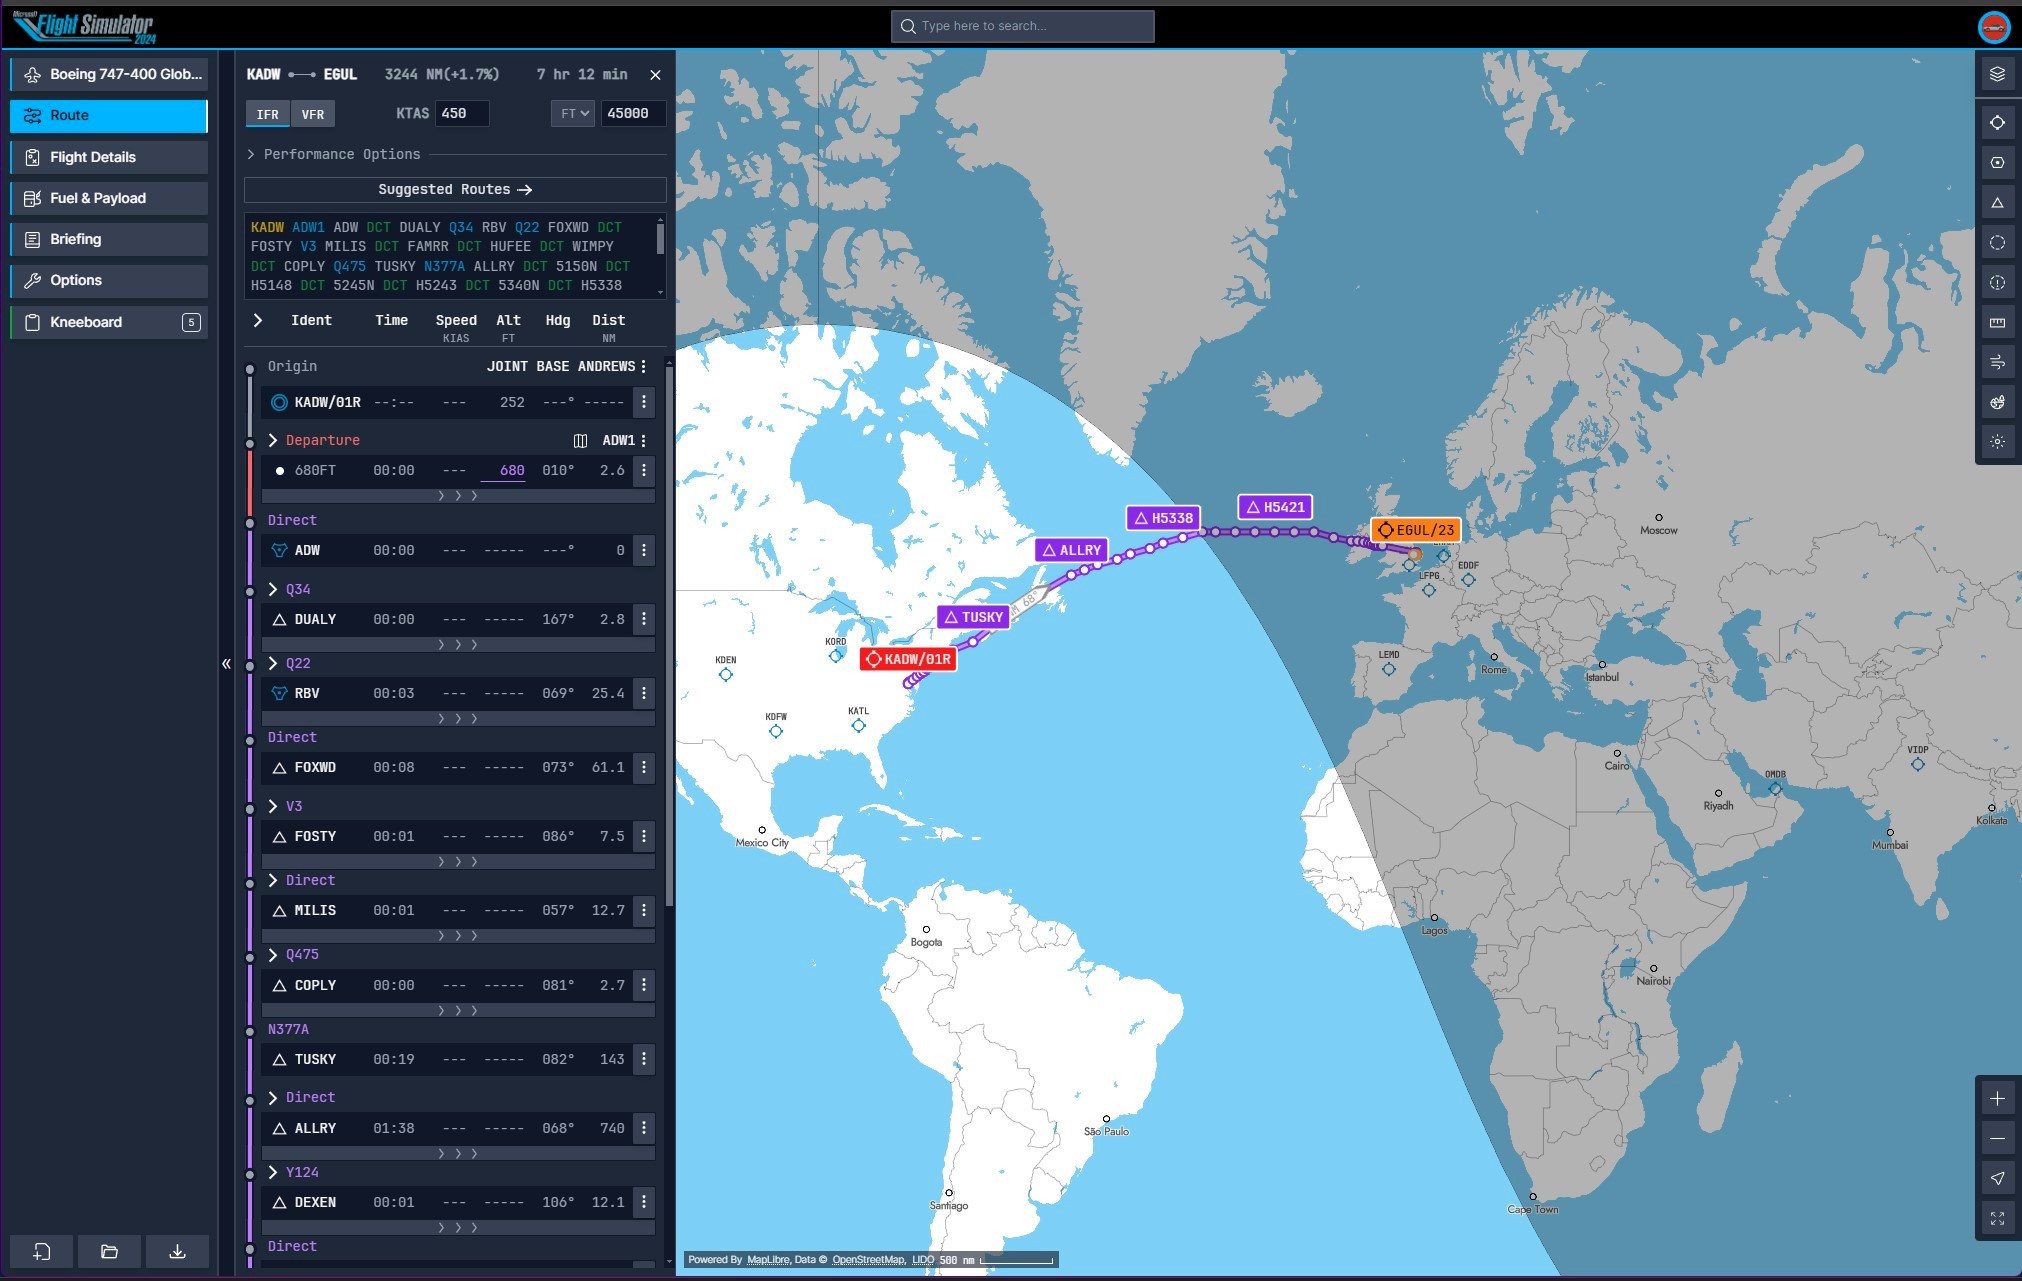Toggle waypoint triangles on the map
The width and height of the screenshot is (2022, 1281).
(x=1997, y=203)
